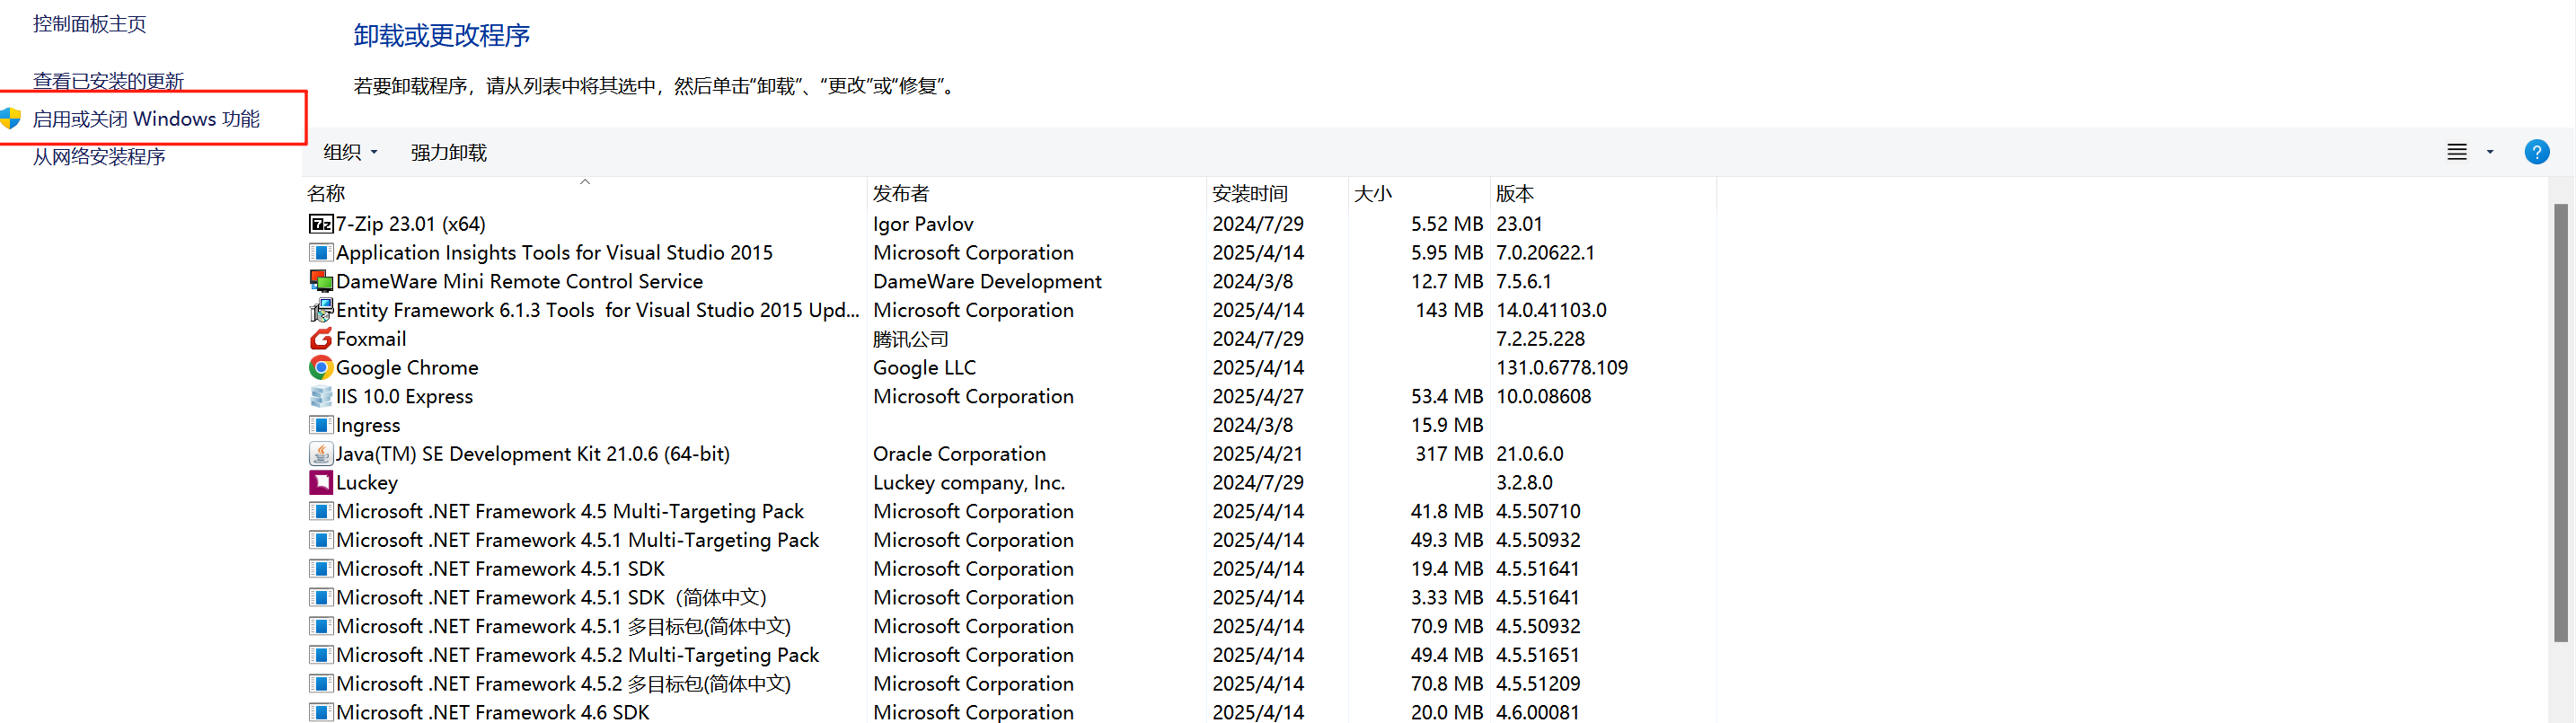
Task: Click the DameWare Mini Remote Control icon
Action: point(320,282)
